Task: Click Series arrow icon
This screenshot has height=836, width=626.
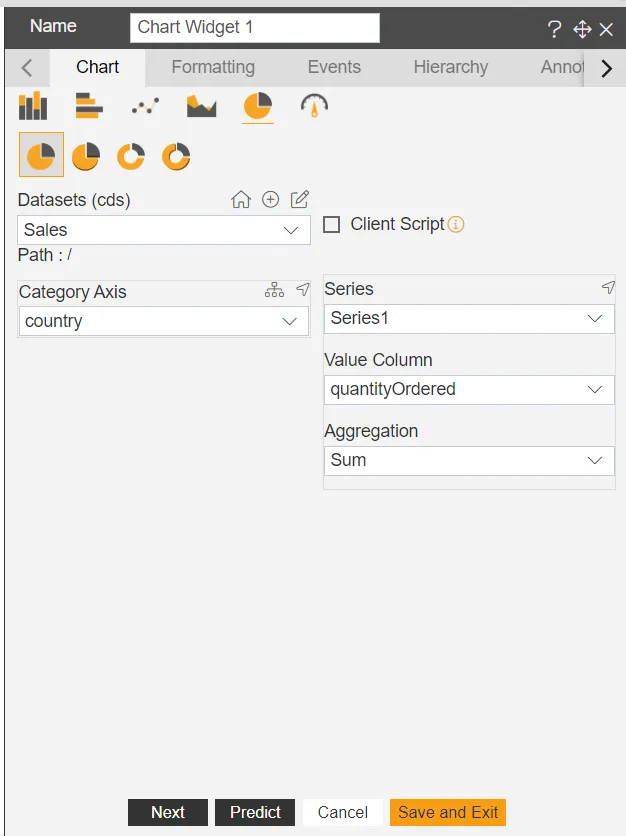Action: pyautogui.click(x=608, y=287)
